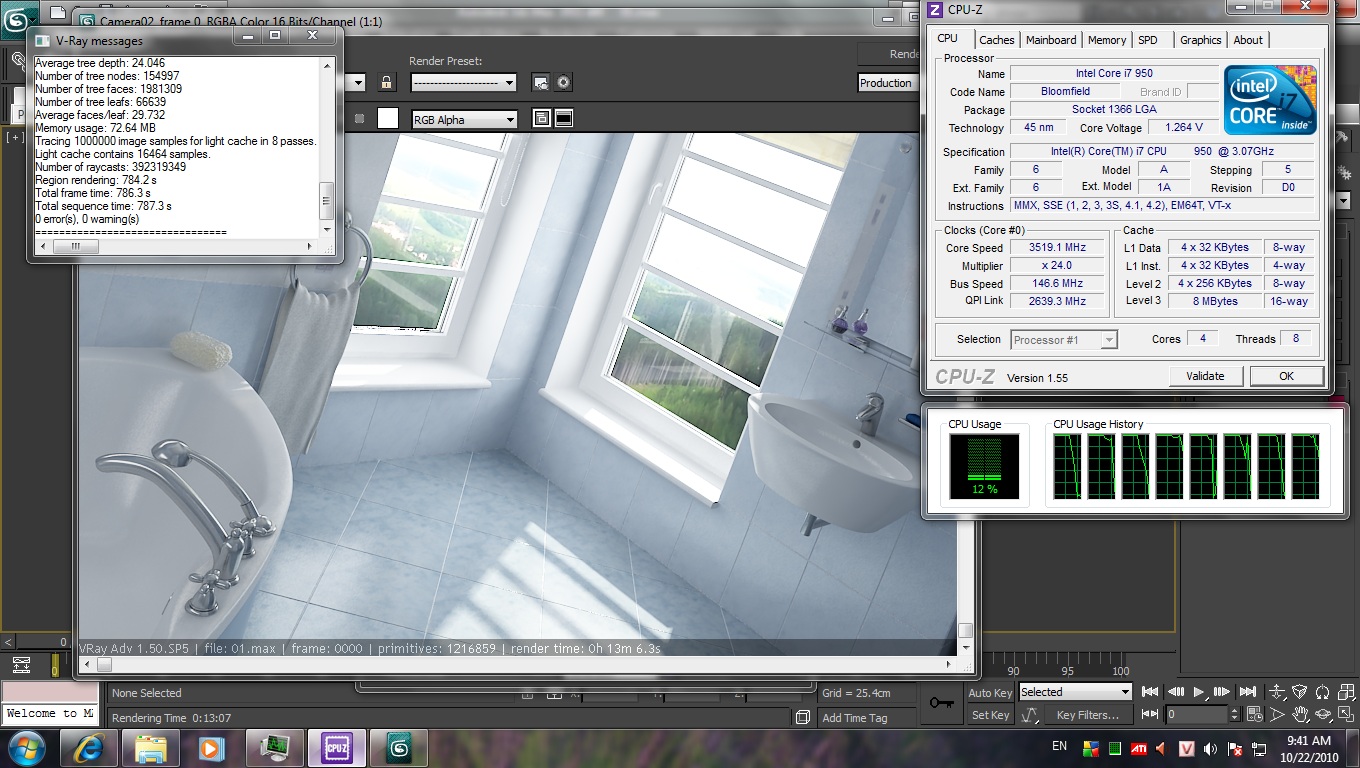Screen dimensions: 1360x768
Task: Toggle Set Key animation mode
Action: pos(990,715)
